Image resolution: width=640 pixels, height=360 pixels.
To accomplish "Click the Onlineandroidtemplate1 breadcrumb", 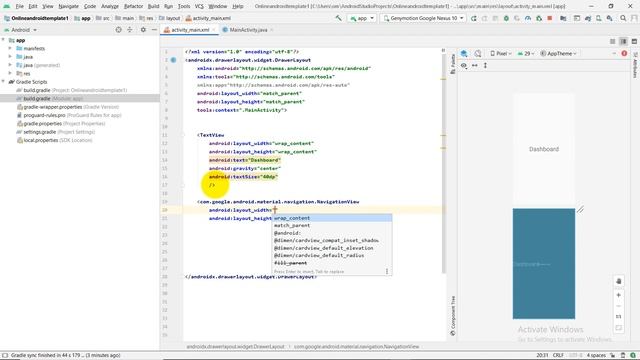I will point(36,18).
